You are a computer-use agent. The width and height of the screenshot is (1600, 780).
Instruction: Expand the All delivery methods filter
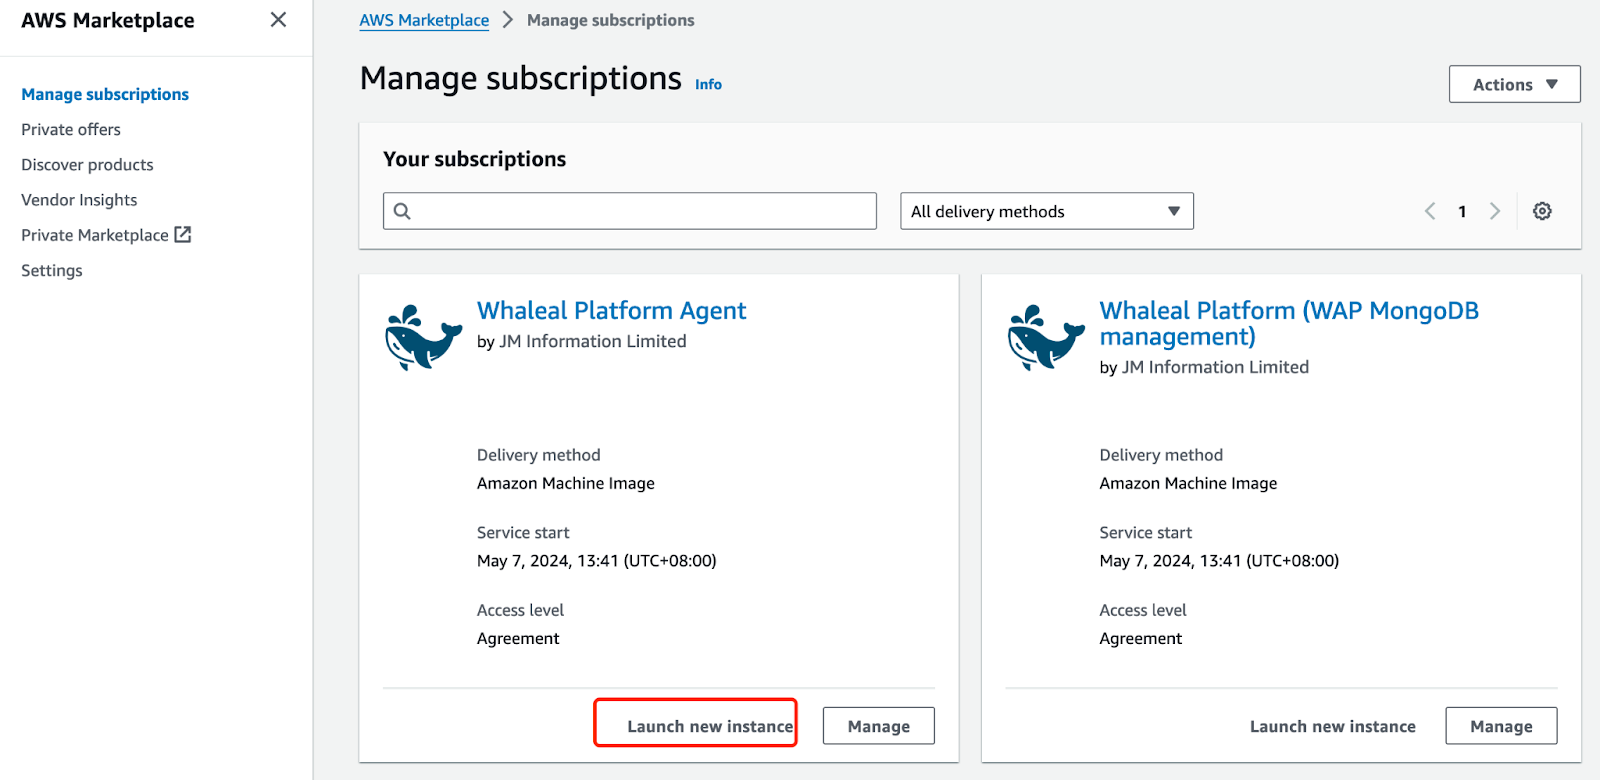point(1046,211)
